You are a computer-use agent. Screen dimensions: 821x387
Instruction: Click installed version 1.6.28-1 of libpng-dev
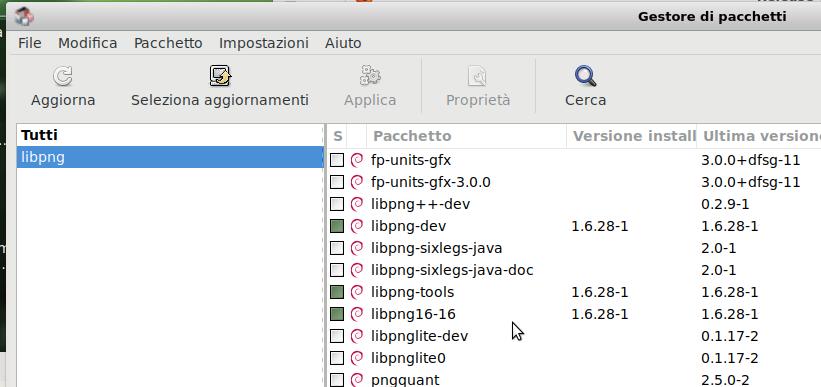click(600, 226)
